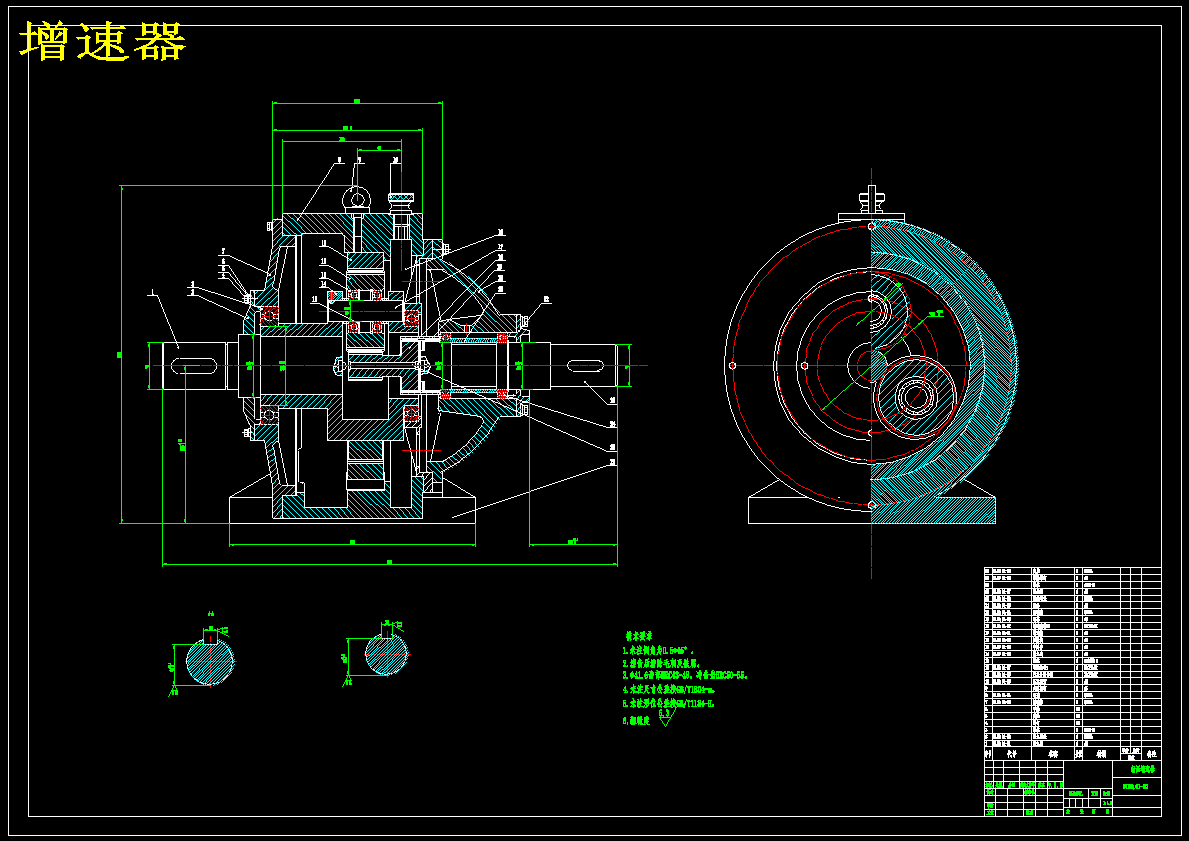Select the keyway slot on the left shaft

tap(196, 367)
